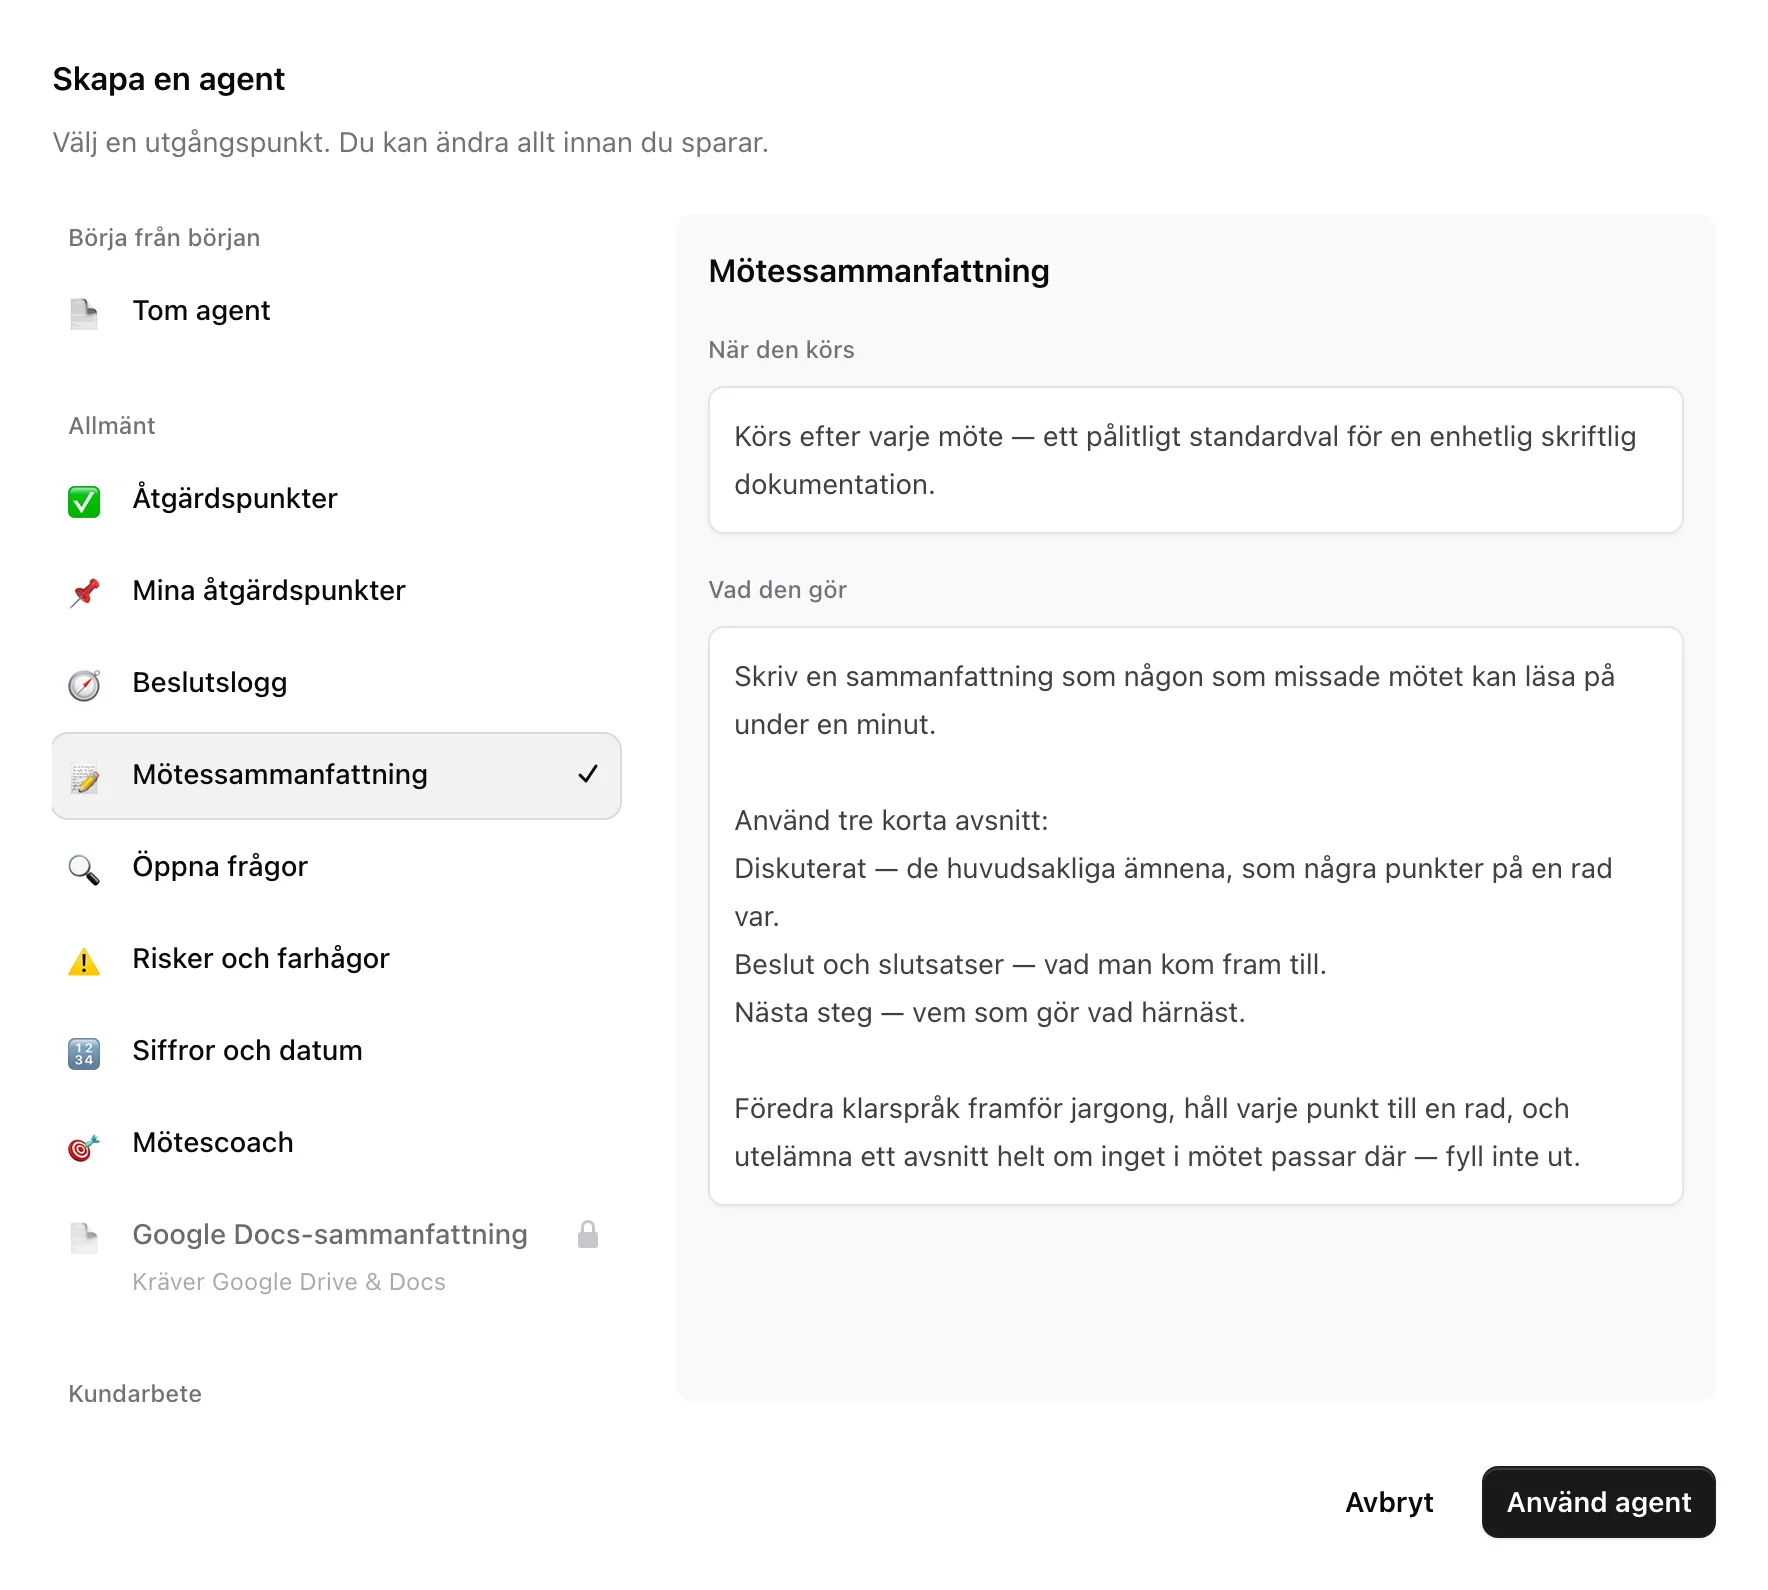Click the Allmänt section label

[x=112, y=426]
